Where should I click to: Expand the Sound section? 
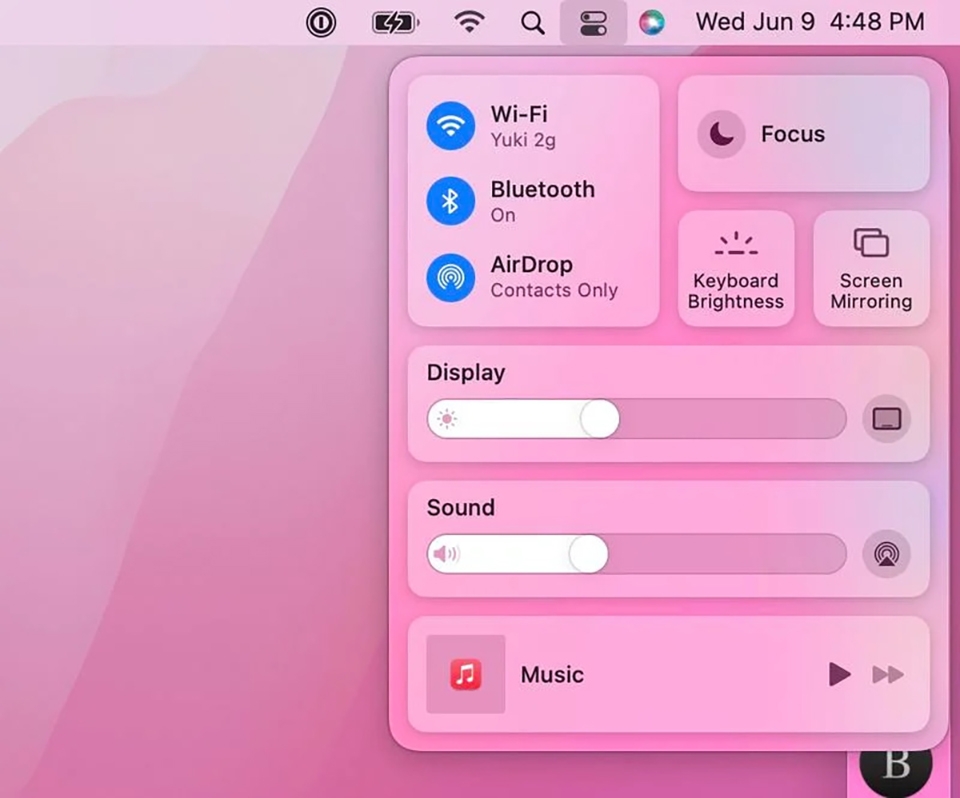[460, 507]
